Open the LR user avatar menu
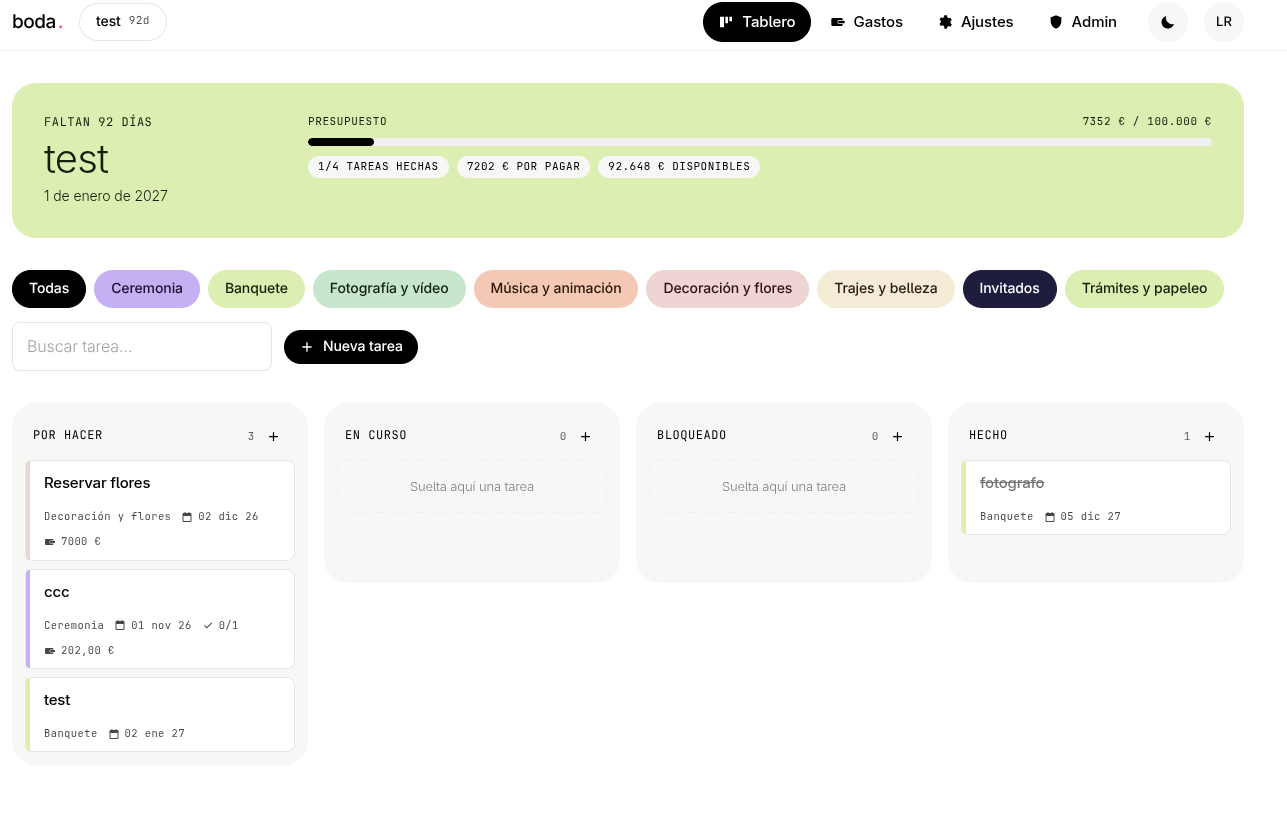The height and width of the screenshot is (814, 1287). 1224,22
